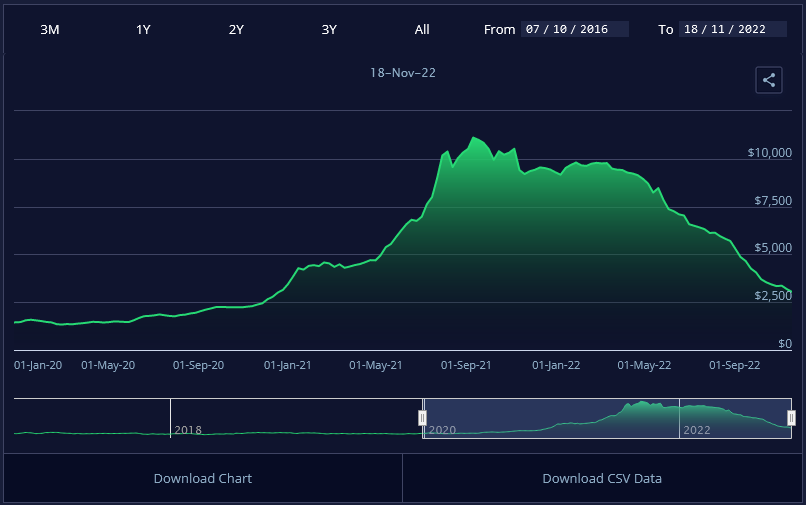
Task: Click the 2018 marker in the navigator
Action: click(188, 430)
